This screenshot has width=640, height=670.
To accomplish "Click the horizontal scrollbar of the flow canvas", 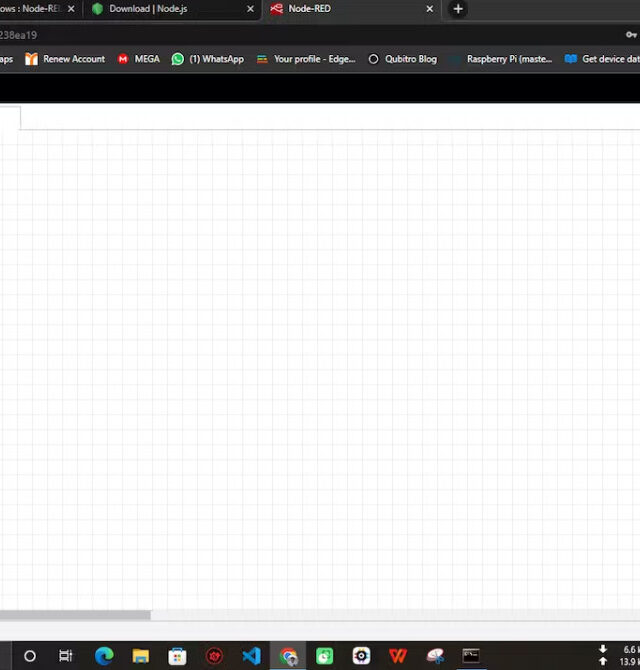I will (75, 615).
